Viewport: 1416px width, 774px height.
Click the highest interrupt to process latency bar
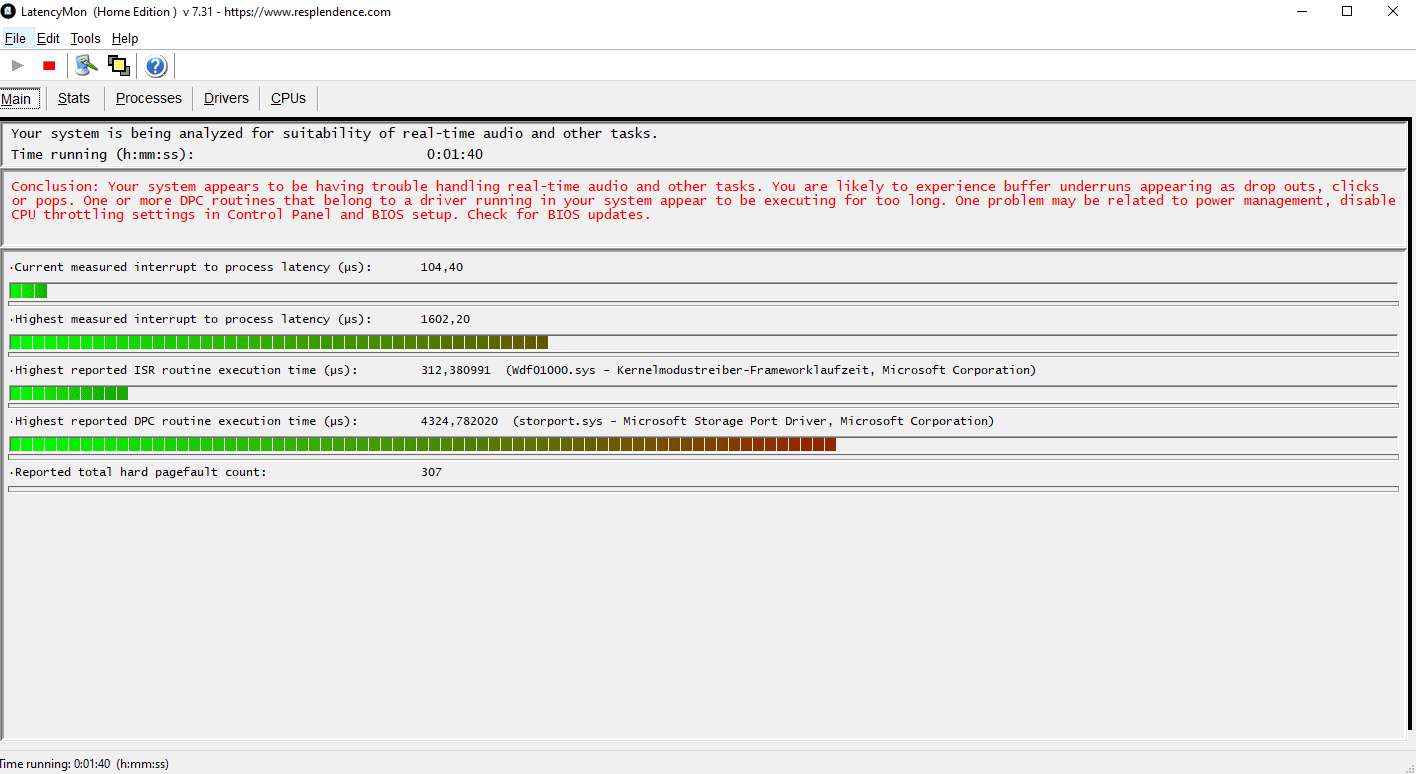[703, 342]
